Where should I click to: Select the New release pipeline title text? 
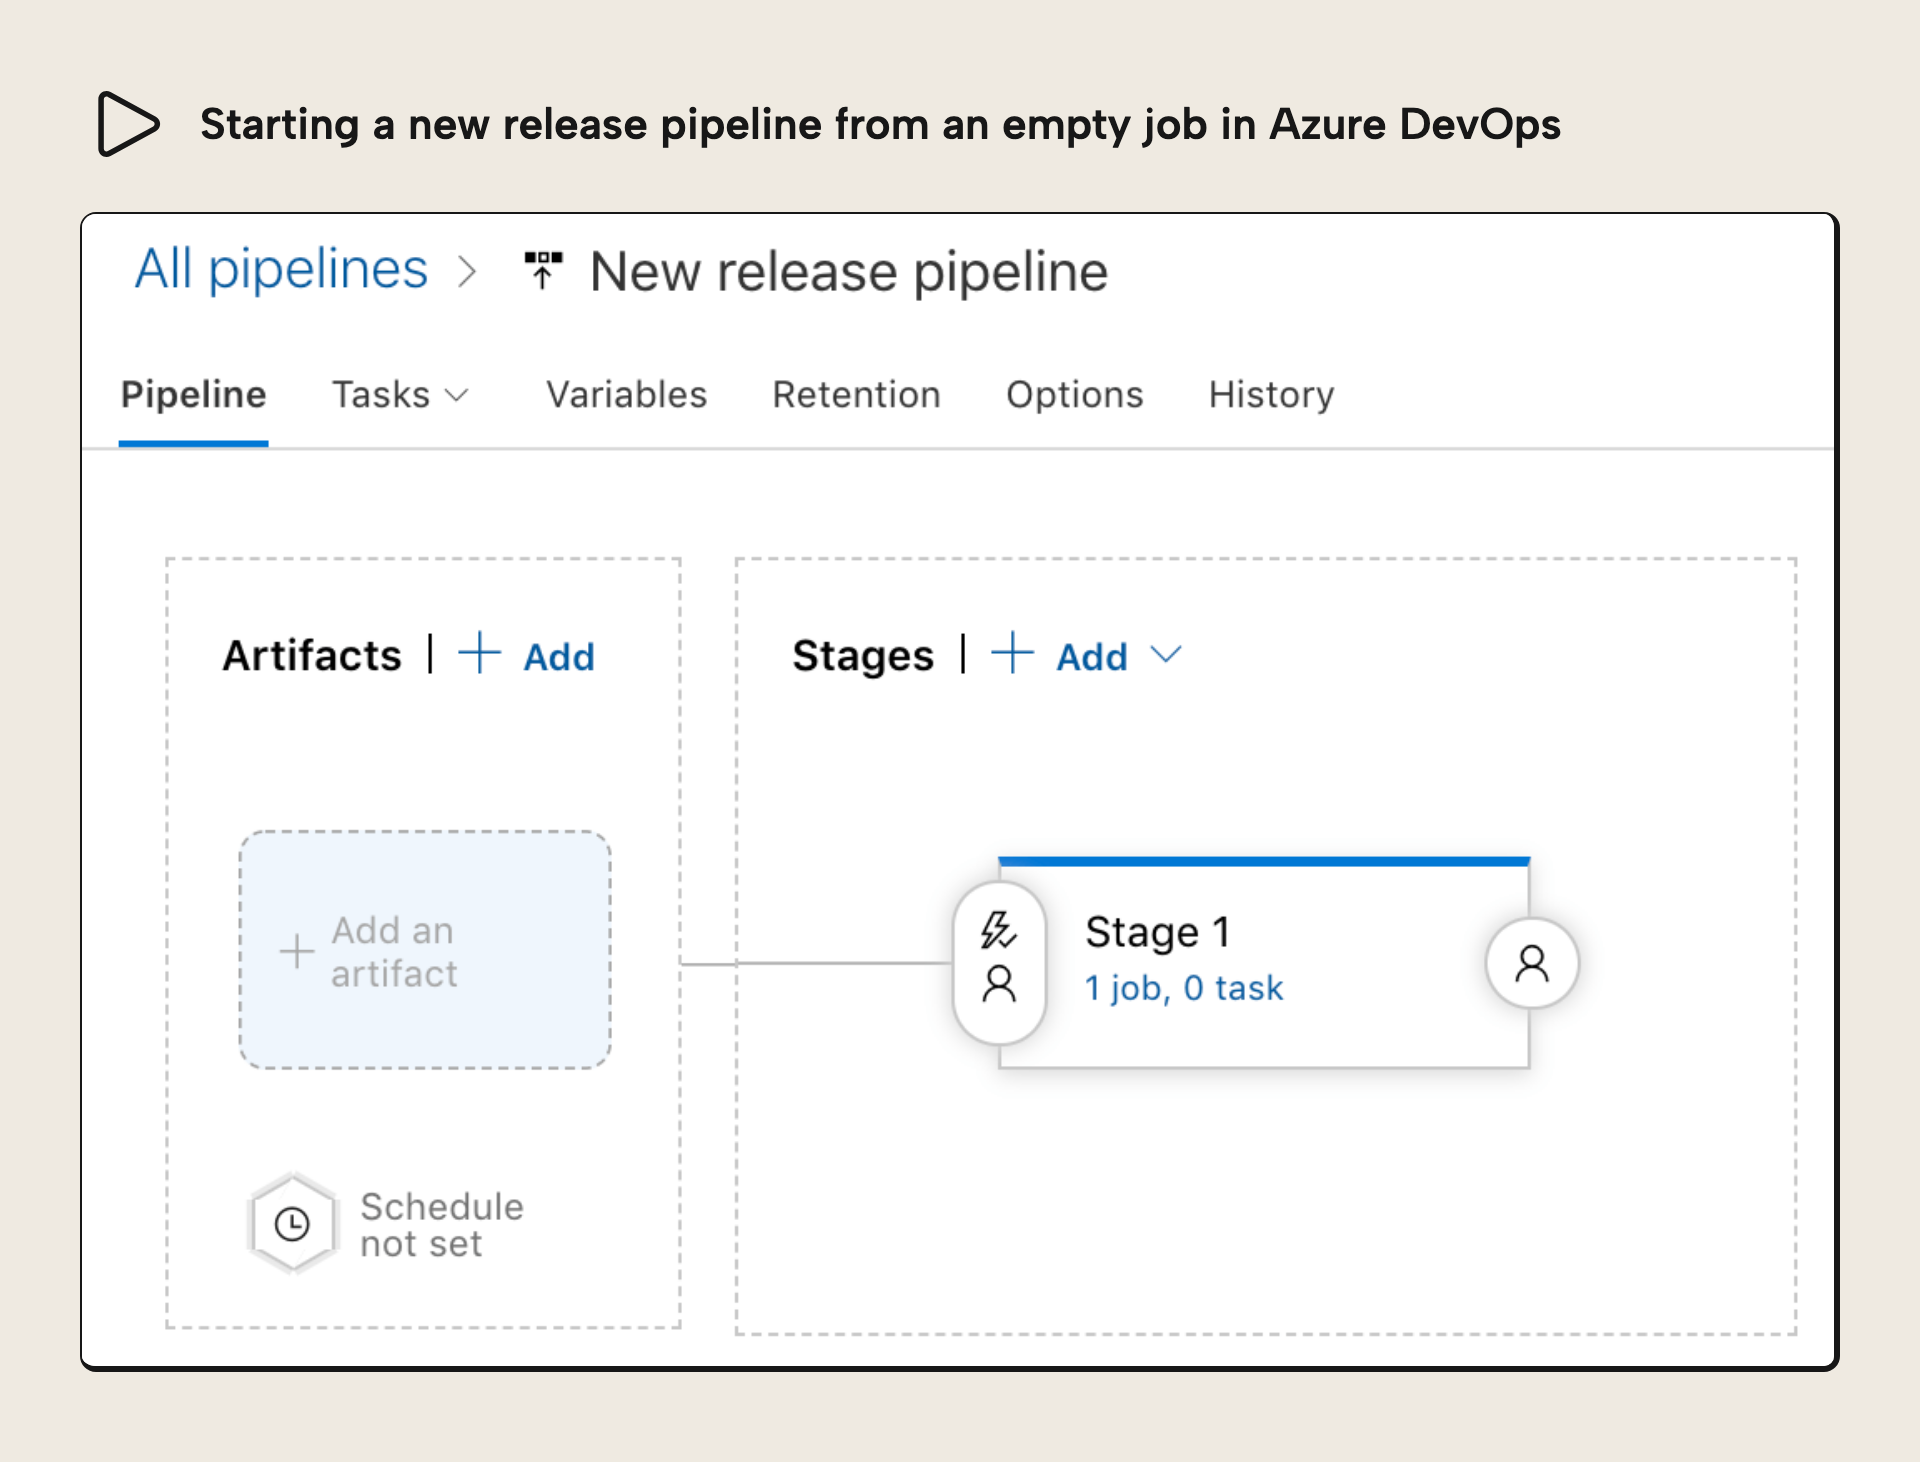coord(849,272)
